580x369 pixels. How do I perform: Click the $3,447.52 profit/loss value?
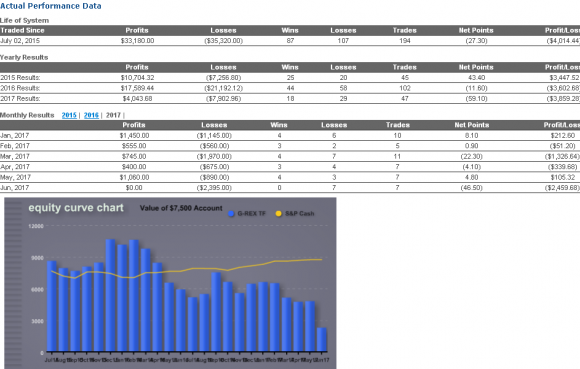click(564, 78)
